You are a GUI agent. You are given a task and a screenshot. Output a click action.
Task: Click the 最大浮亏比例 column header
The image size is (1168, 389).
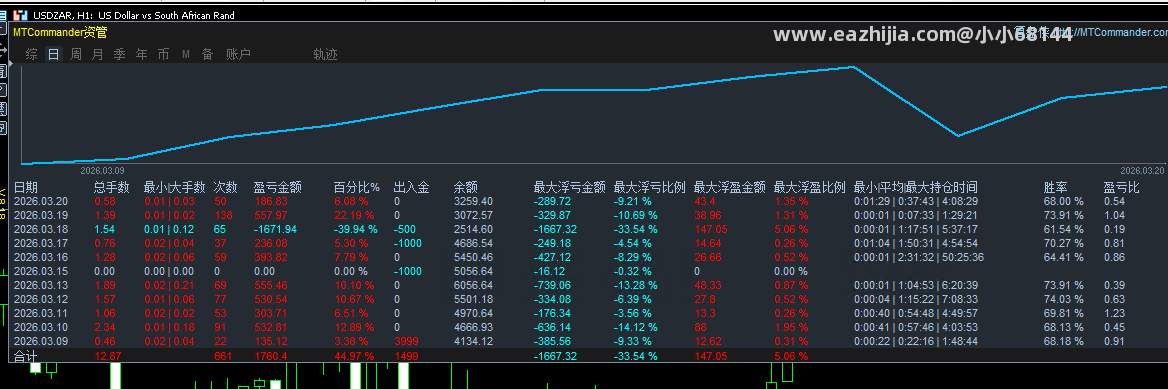coord(649,187)
